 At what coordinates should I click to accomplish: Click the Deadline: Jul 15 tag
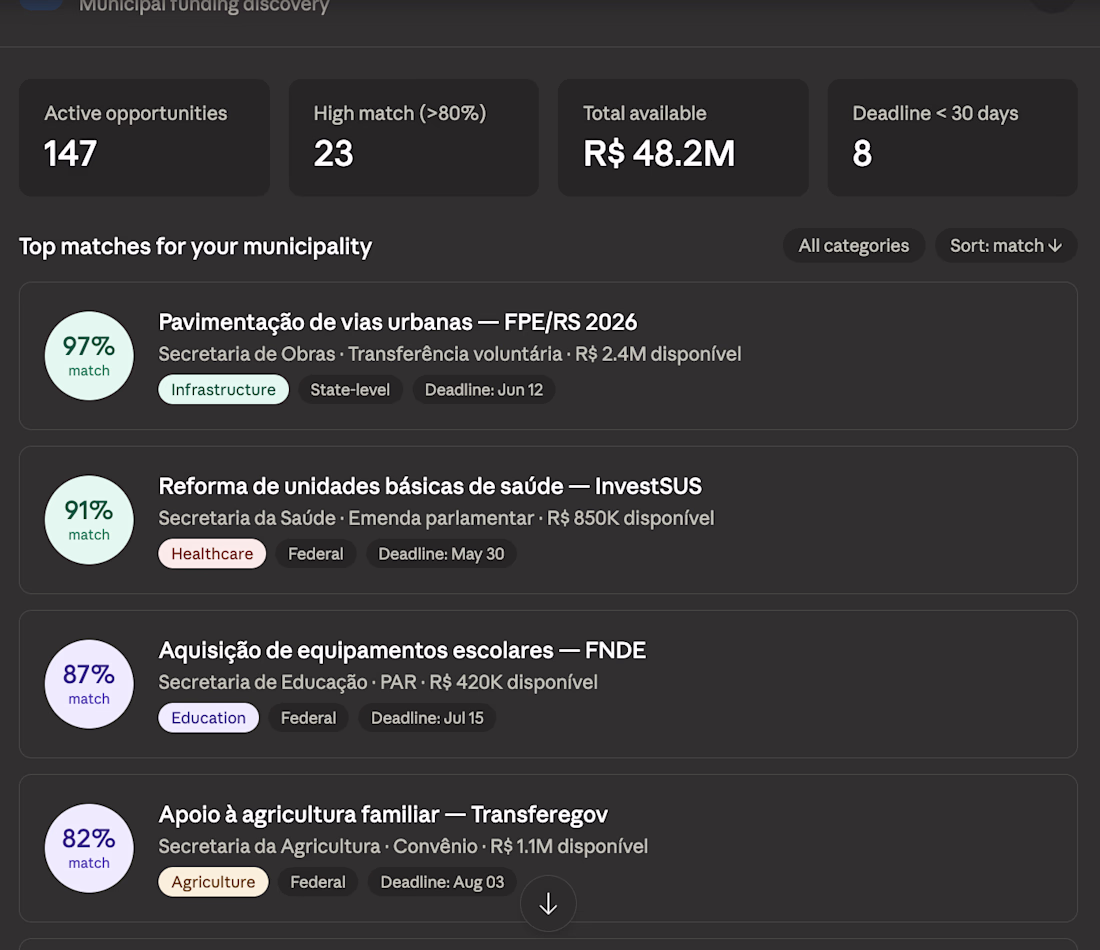tap(427, 718)
